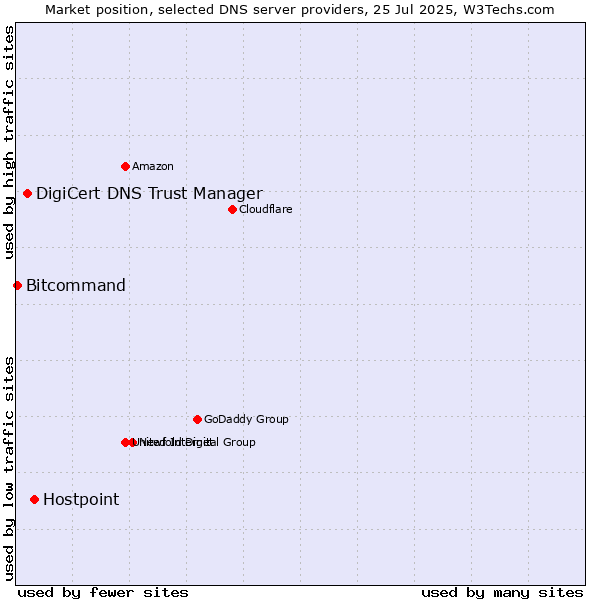This screenshot has height=600, width=600.
Task: Click the "Hostpoint" label
Action: pos(81,500)
